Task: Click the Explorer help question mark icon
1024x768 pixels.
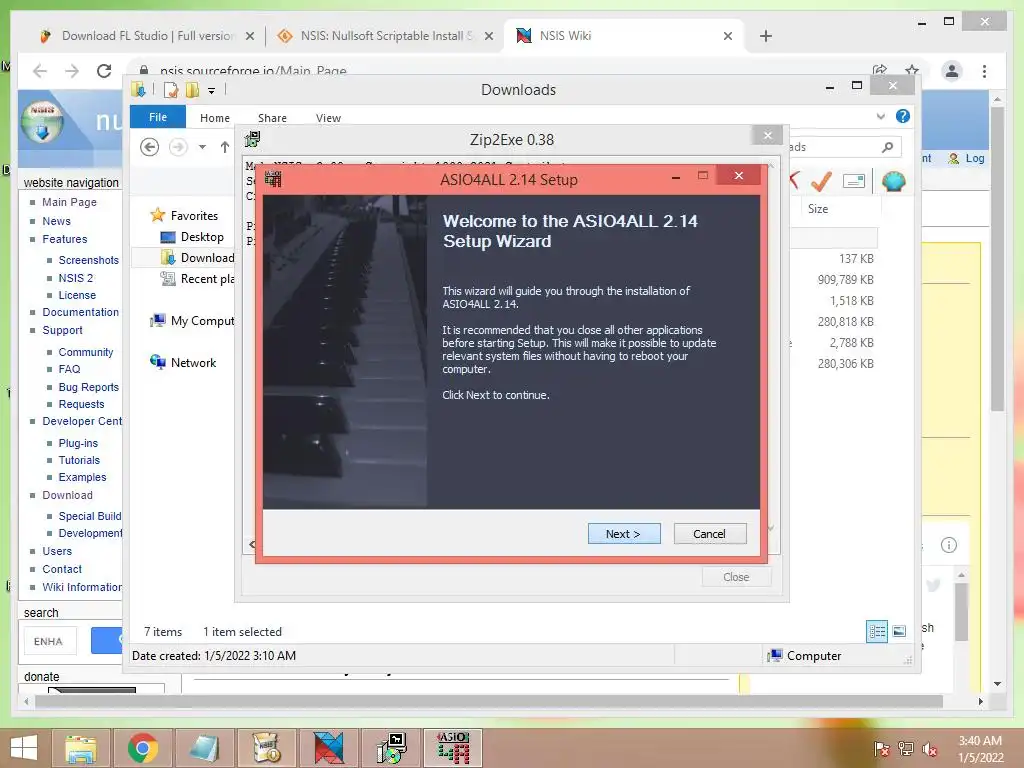Action: point(903,116)
